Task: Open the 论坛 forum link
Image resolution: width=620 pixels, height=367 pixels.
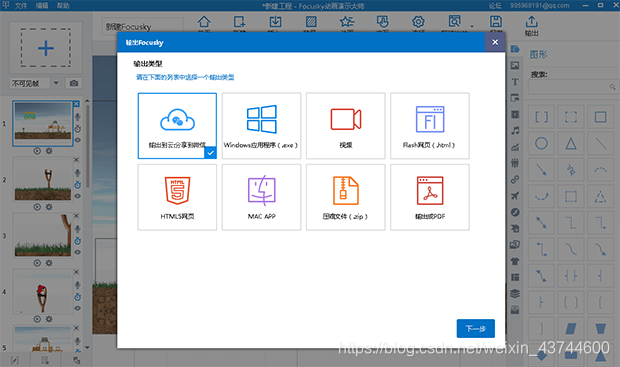Action: pos(495,6)
